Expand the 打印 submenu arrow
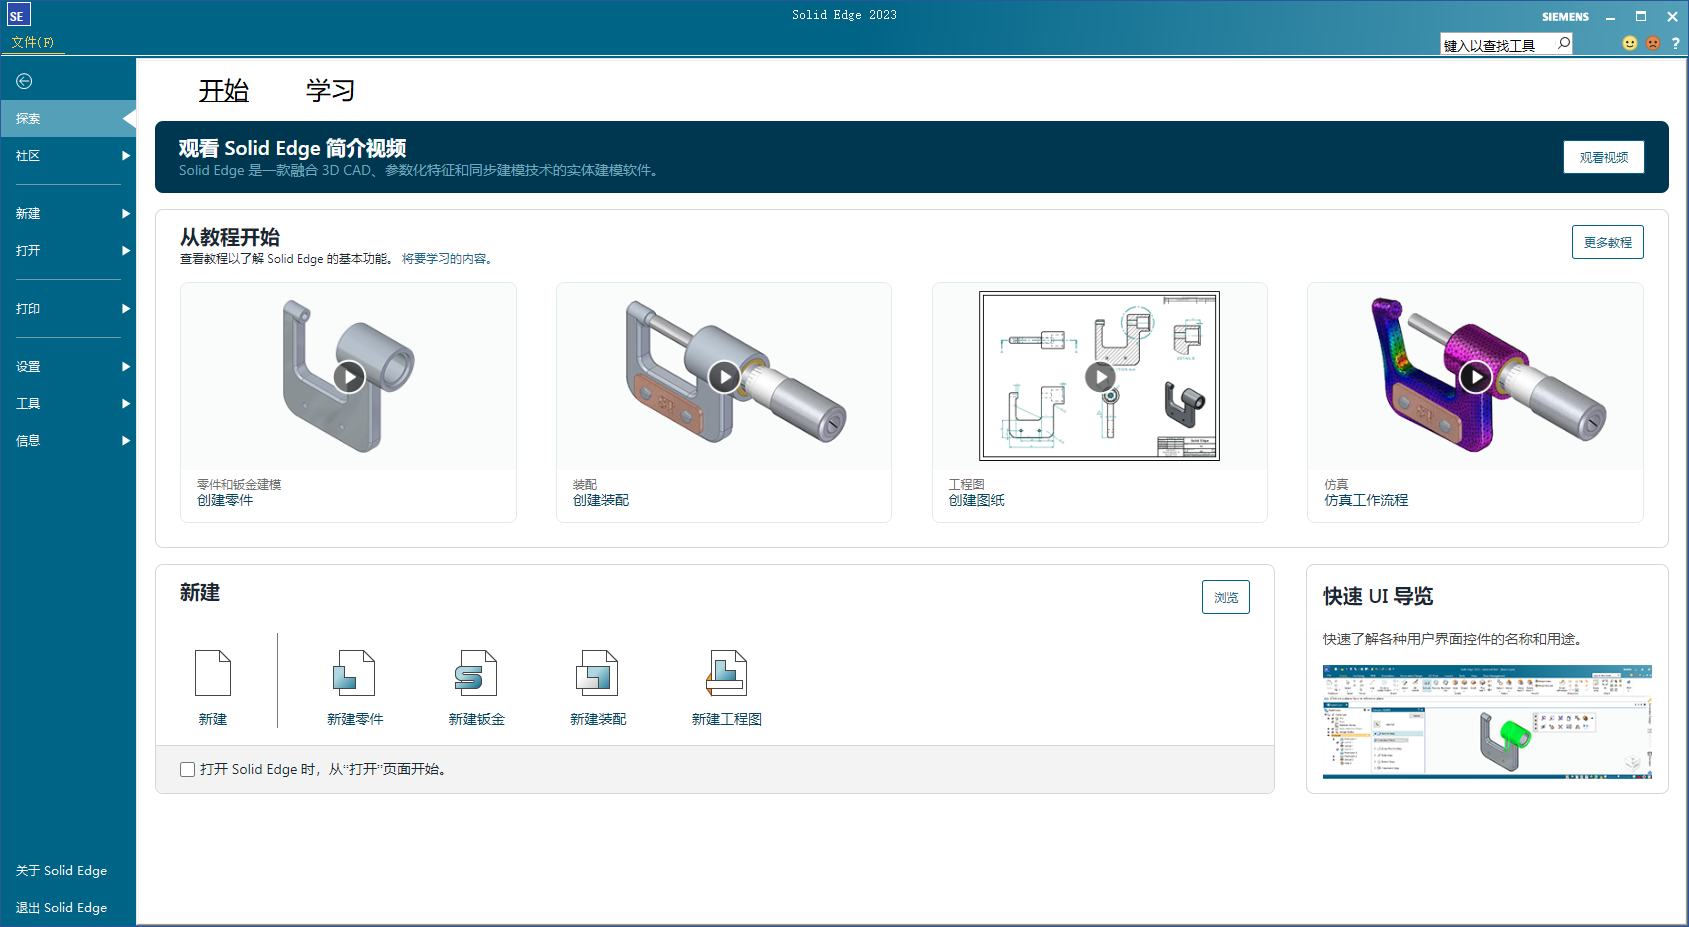Viewport: 1689px width, 927px height. (126, 309)
